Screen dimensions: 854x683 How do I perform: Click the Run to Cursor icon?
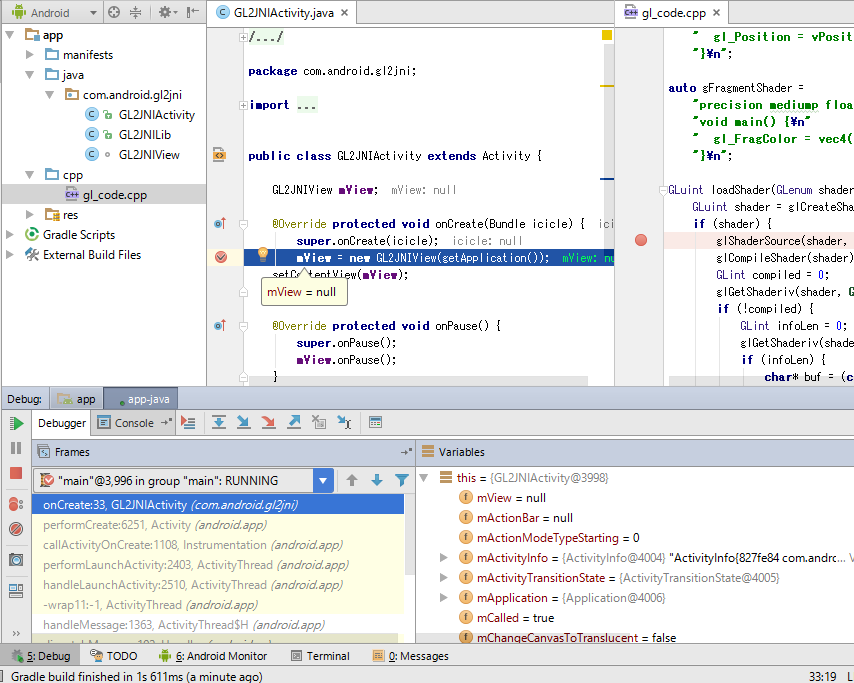tap(344, 423)
